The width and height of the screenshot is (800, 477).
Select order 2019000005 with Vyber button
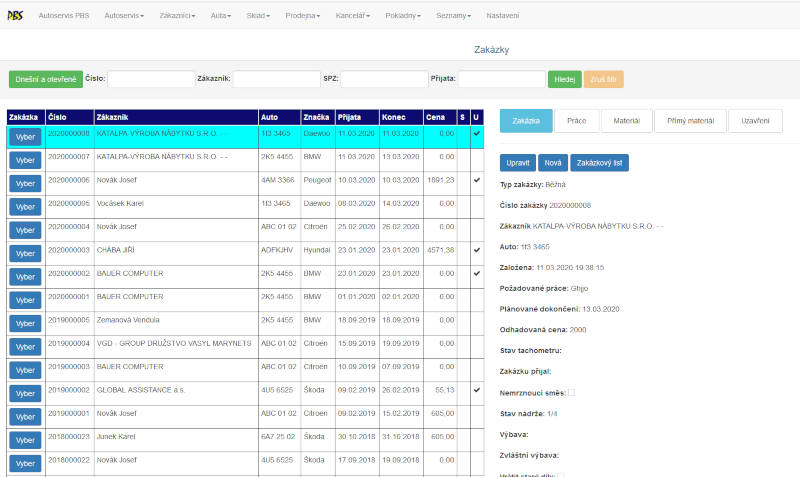coord(25,323)
